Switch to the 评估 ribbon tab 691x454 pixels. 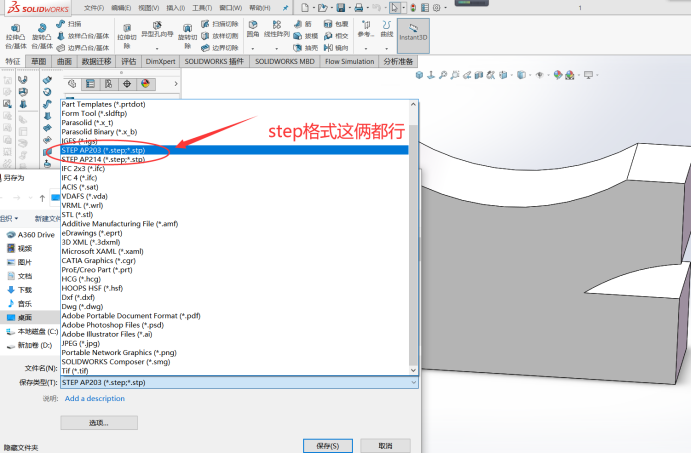(129, 61)
